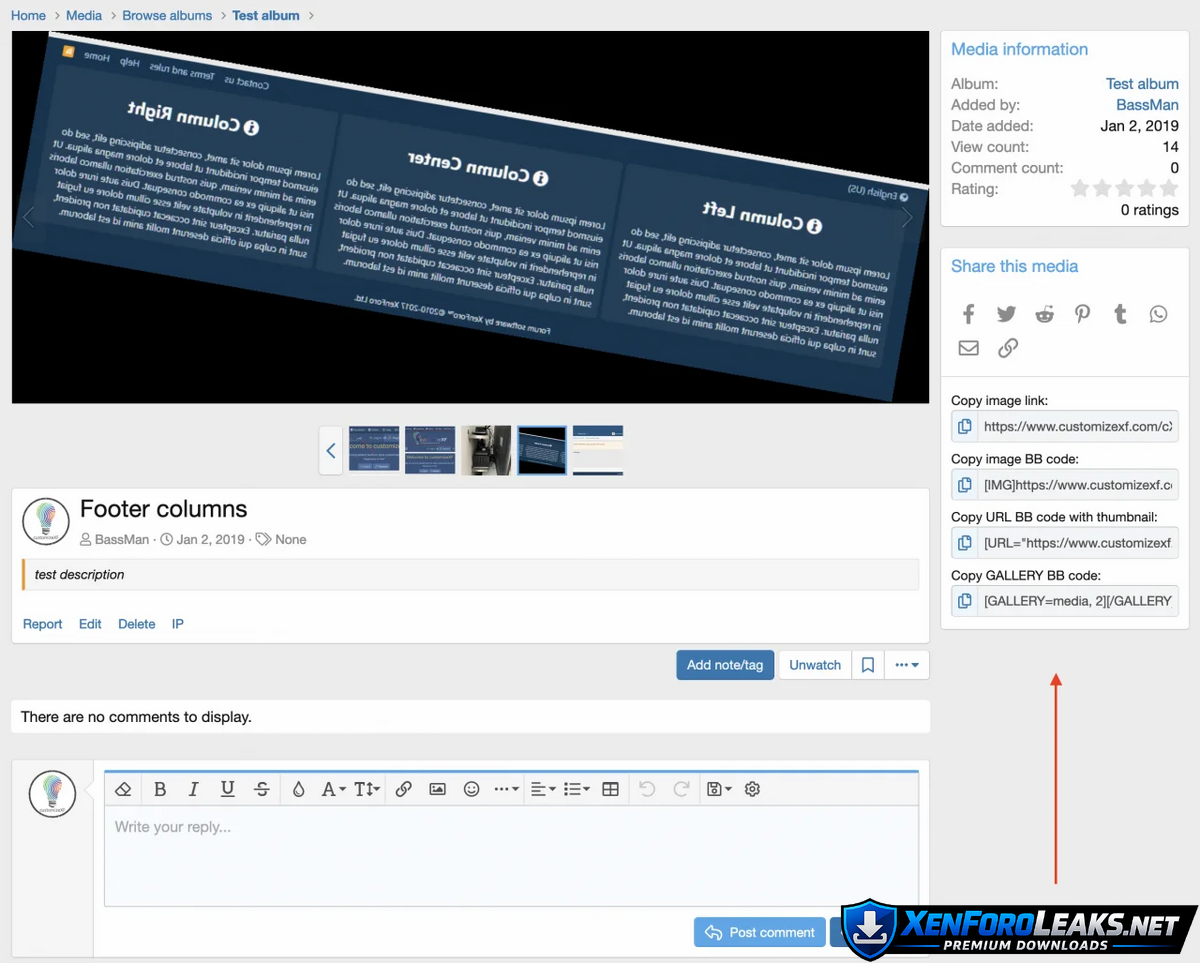The height and width of the screenshot is (963, 1200).
Task: Expand the text alignment dropdown
Action: (543, 789)
